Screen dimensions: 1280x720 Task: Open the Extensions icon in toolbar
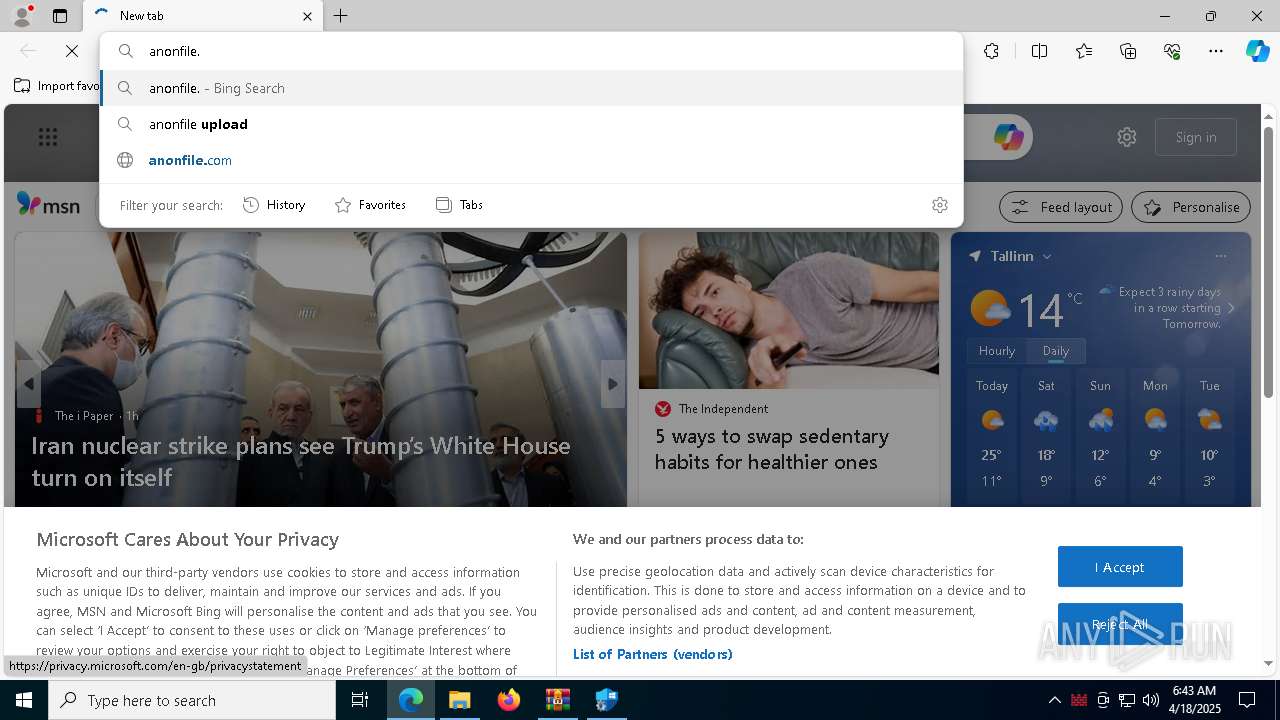[991, 51]
